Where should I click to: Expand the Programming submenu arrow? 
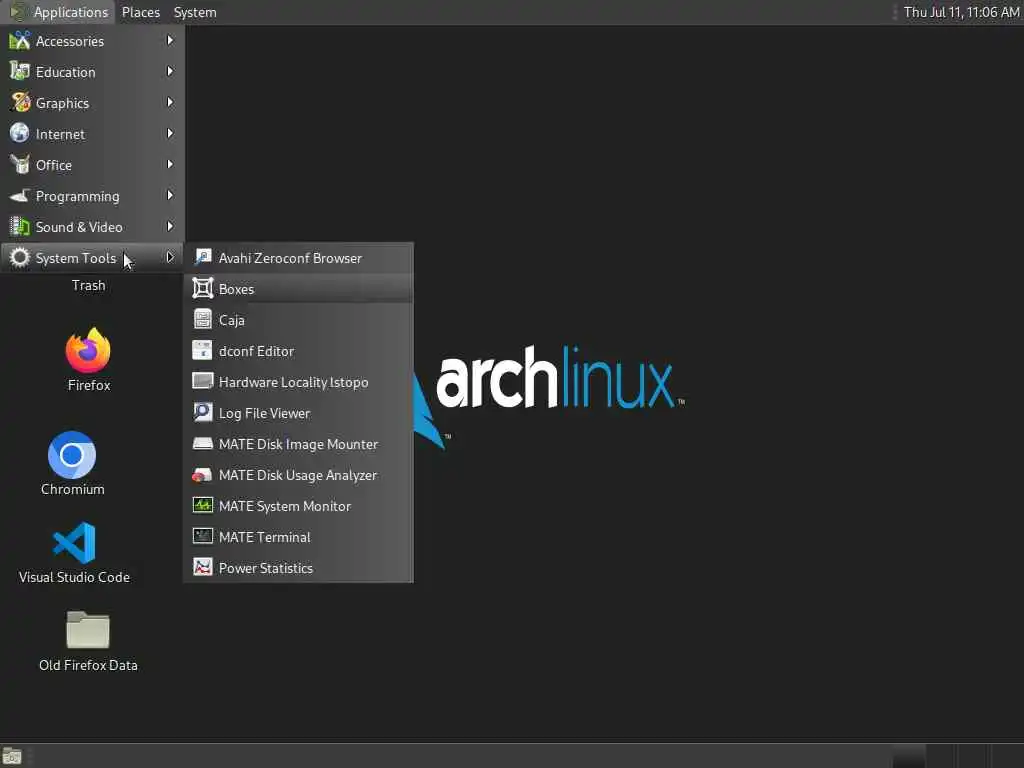pos(170,195)
